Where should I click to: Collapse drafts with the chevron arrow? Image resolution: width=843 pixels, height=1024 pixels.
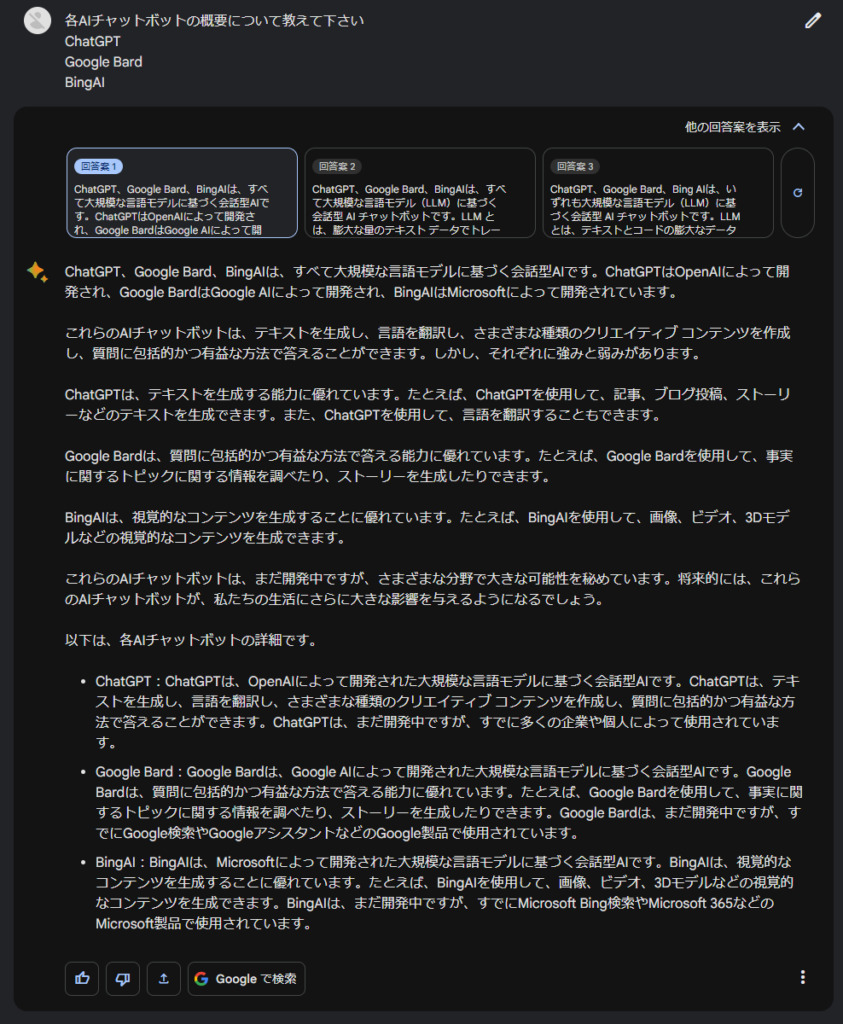799,127
